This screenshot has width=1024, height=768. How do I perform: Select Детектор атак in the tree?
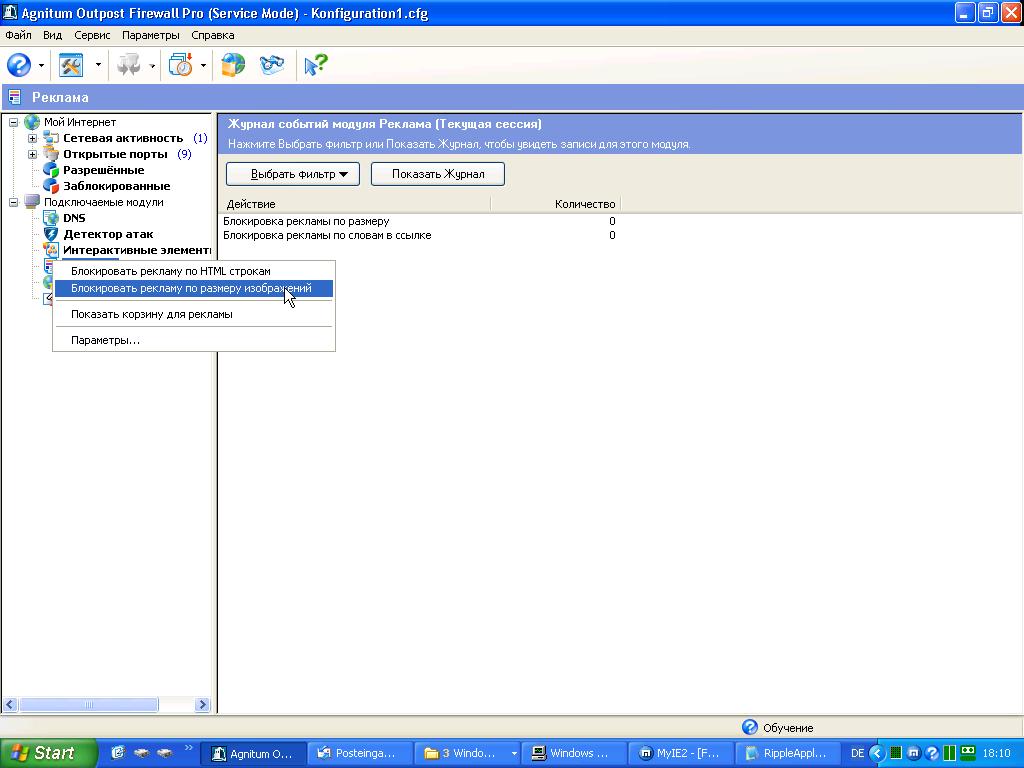pos(108,234)
